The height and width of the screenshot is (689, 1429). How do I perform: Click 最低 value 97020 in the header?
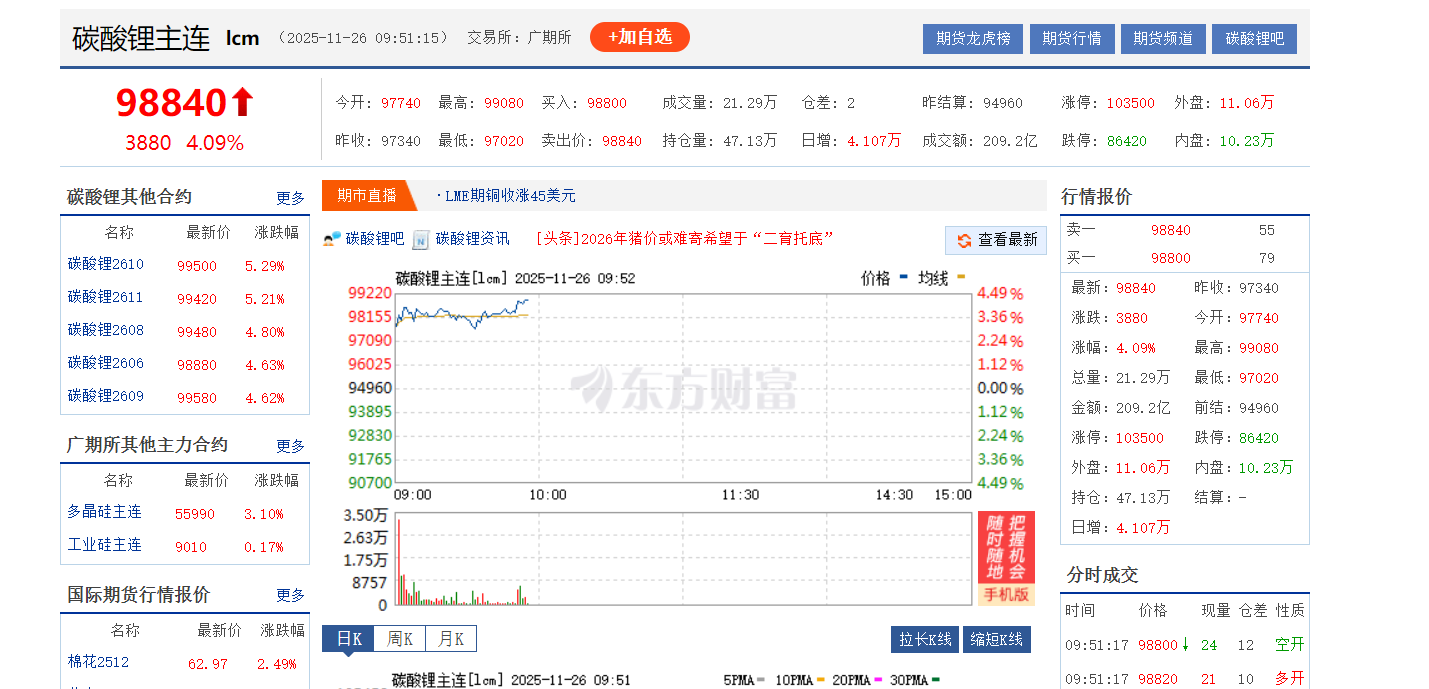coord(504,141)
